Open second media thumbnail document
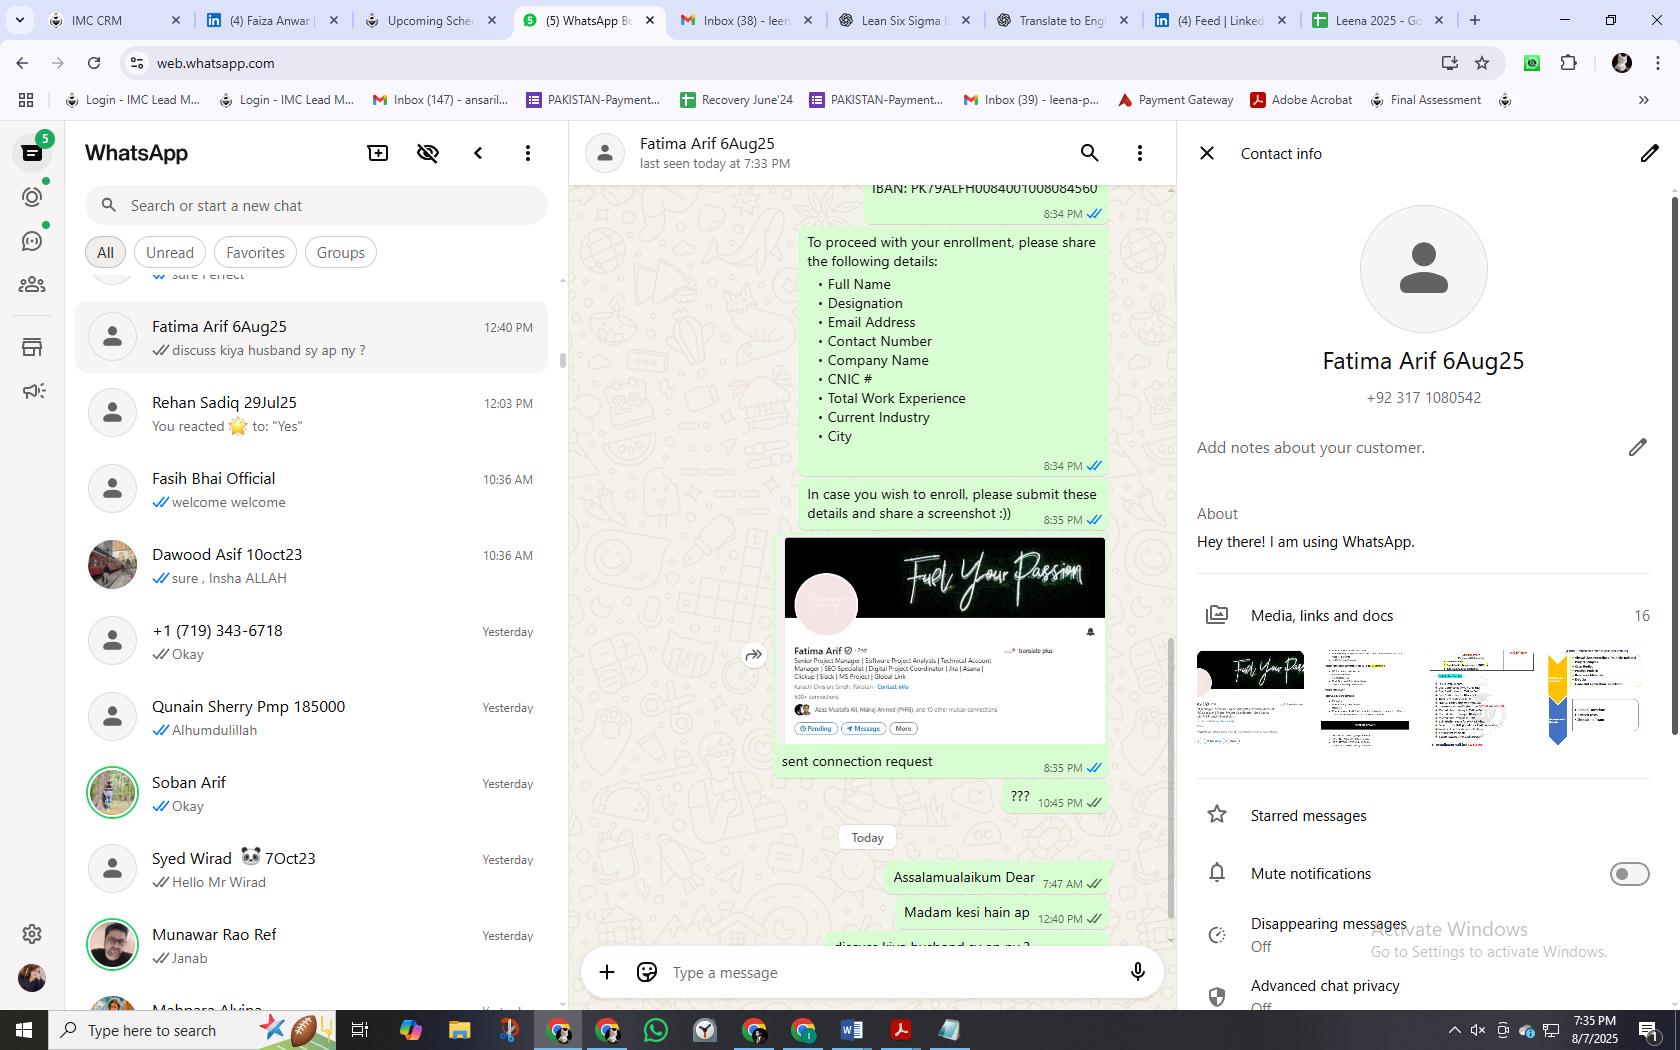The width and height of the screenshot is (1680, 1050). pos(1365,698)
